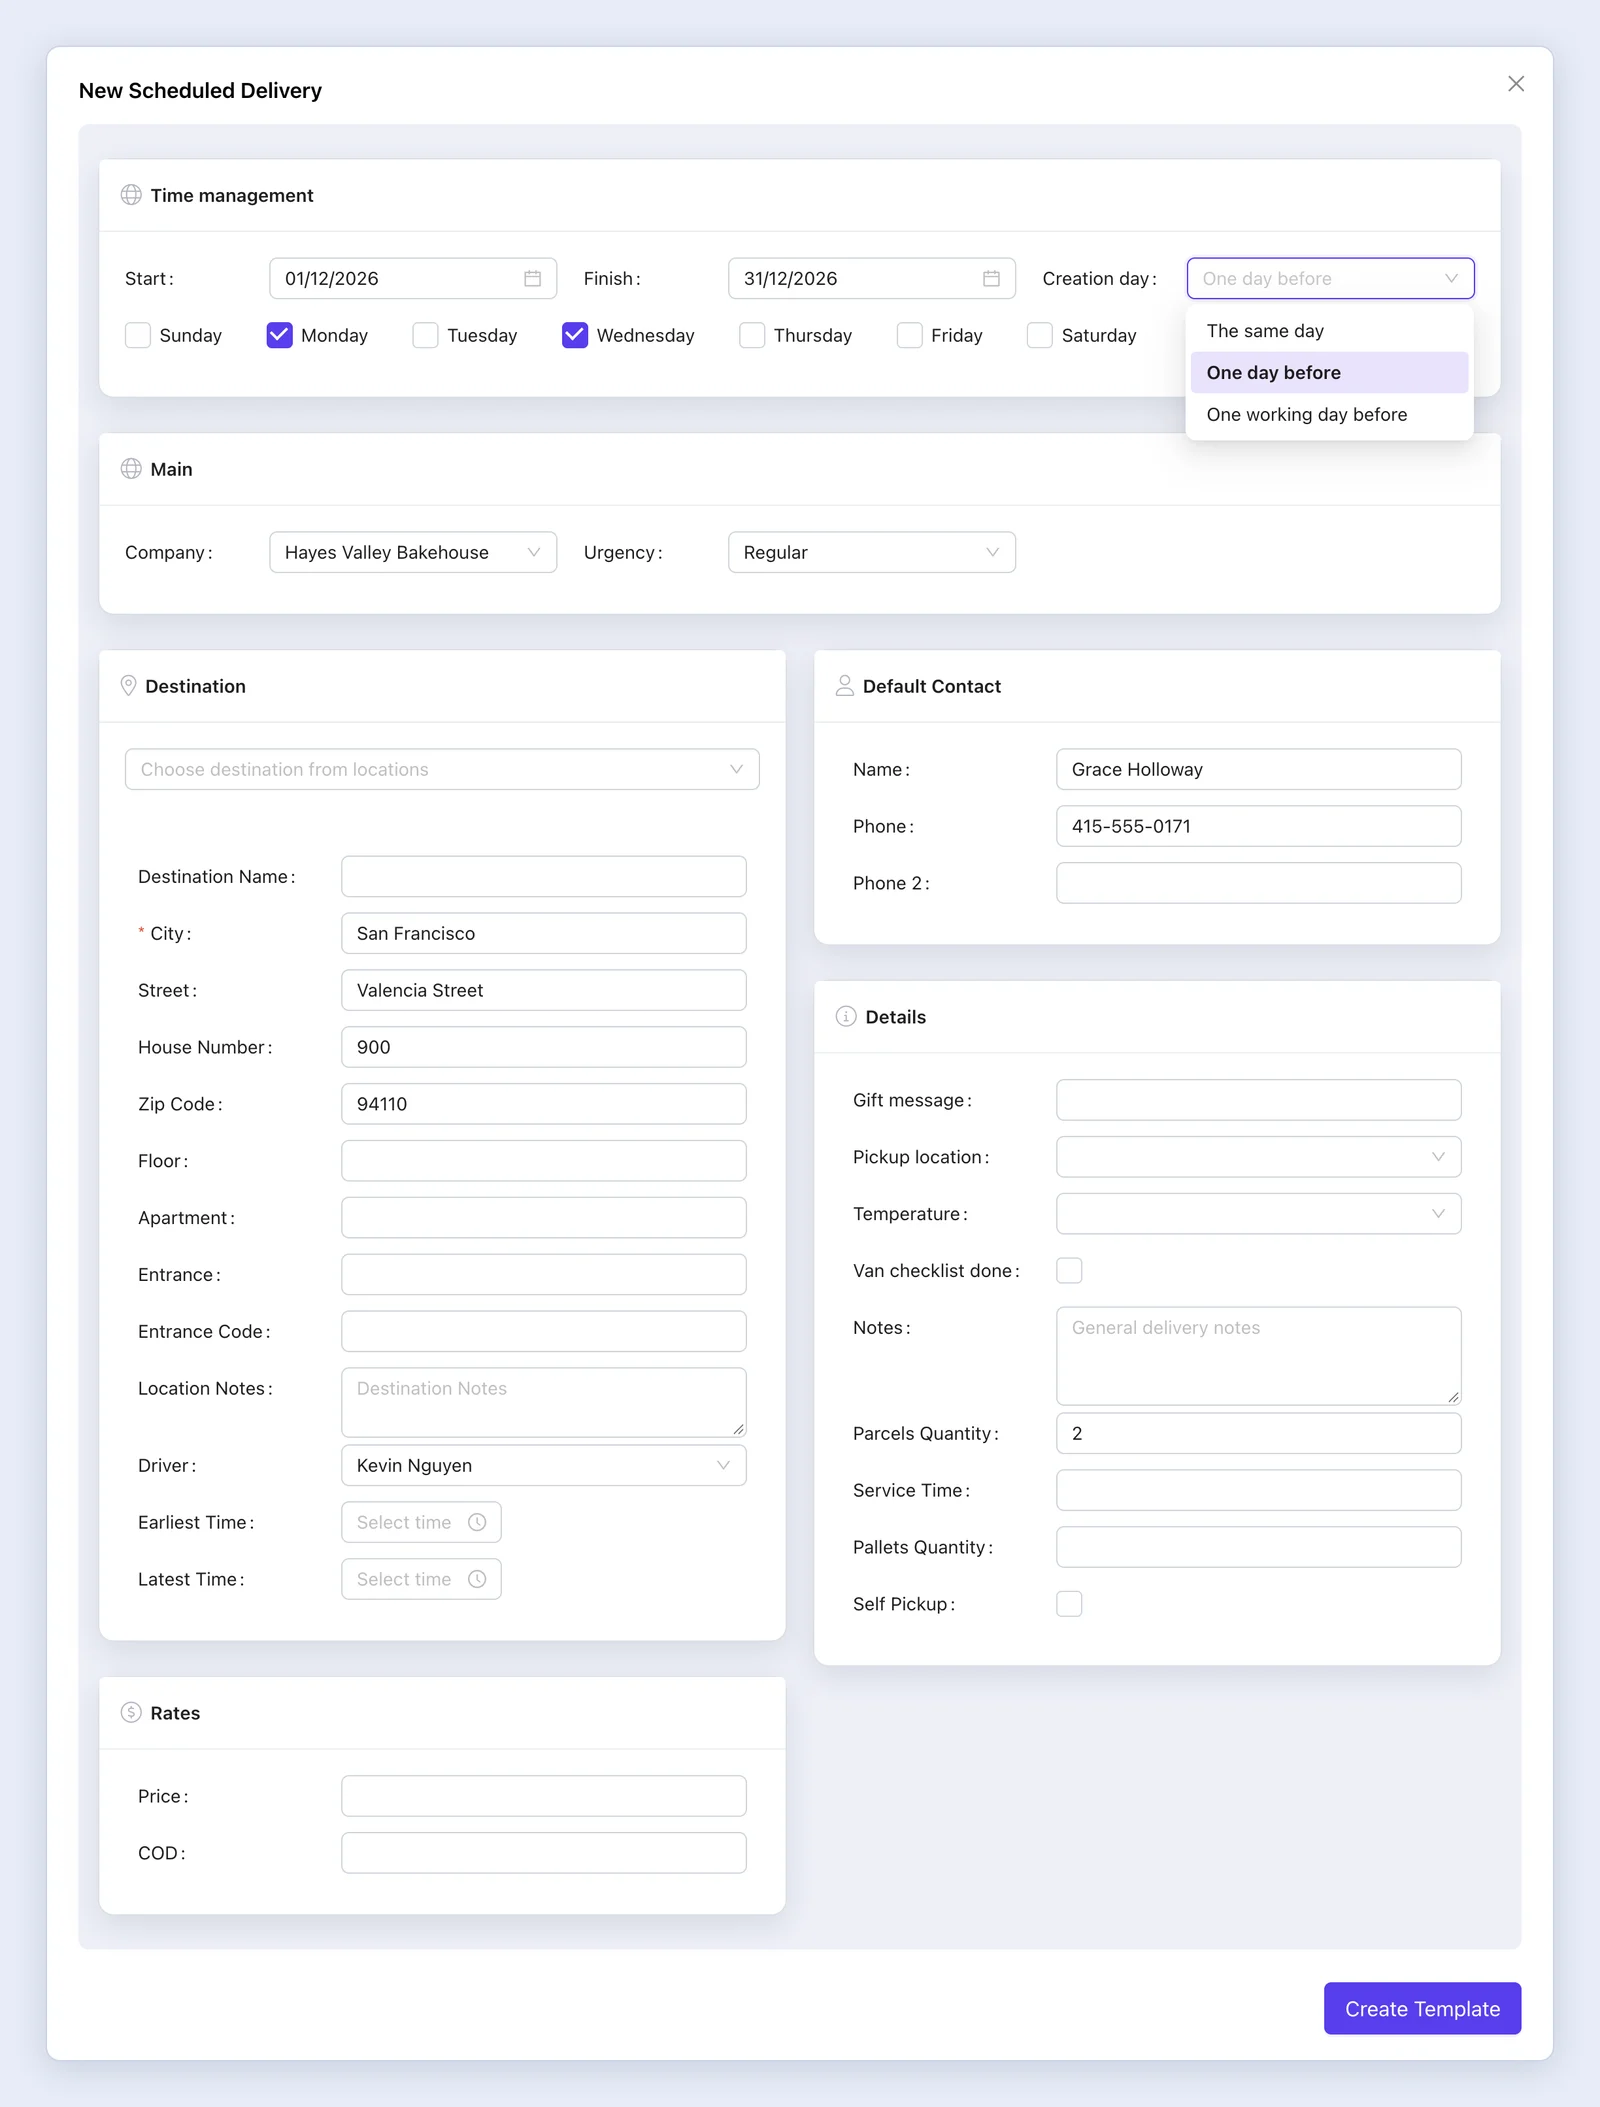Viewport: 1600px width, 2107px height.
Task: Select 'One day before' option
Action: (1329, 373)
